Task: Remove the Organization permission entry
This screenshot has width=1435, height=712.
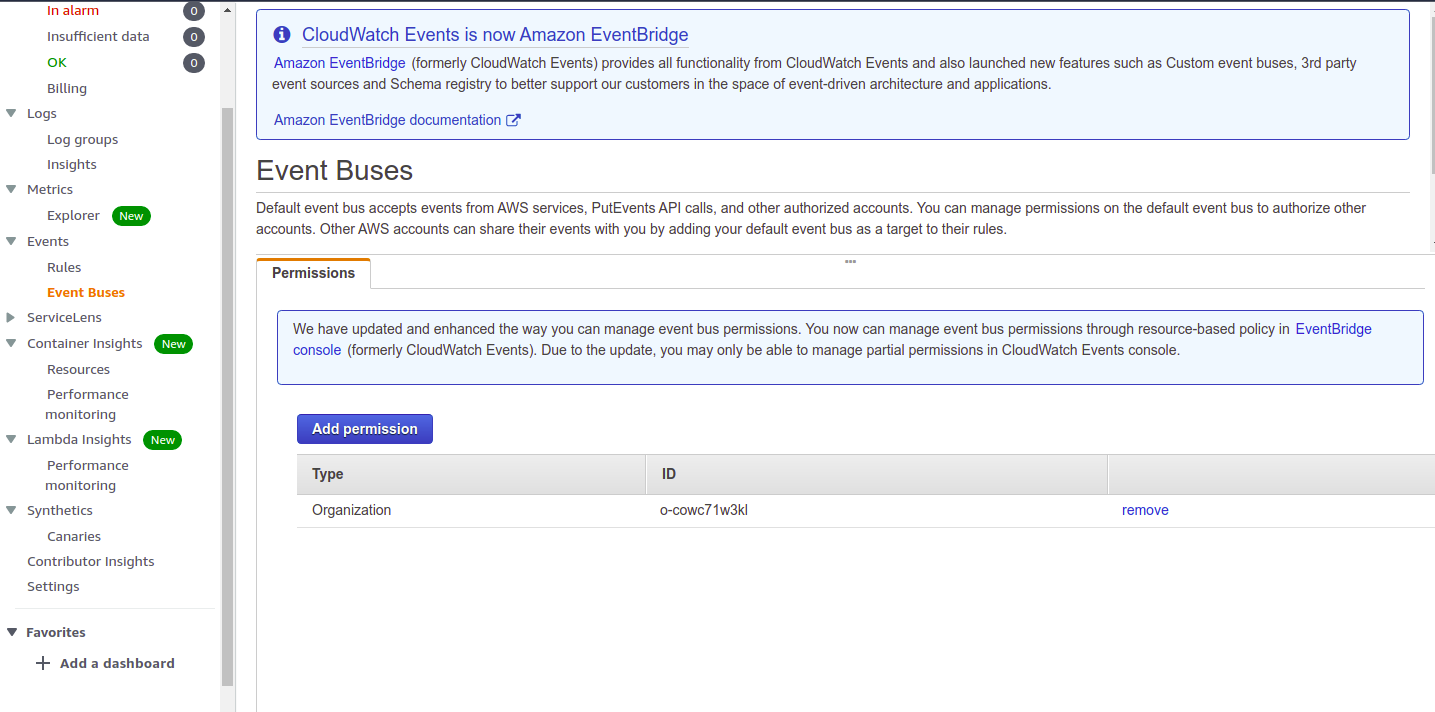Action: click(x=1145, y=510)
